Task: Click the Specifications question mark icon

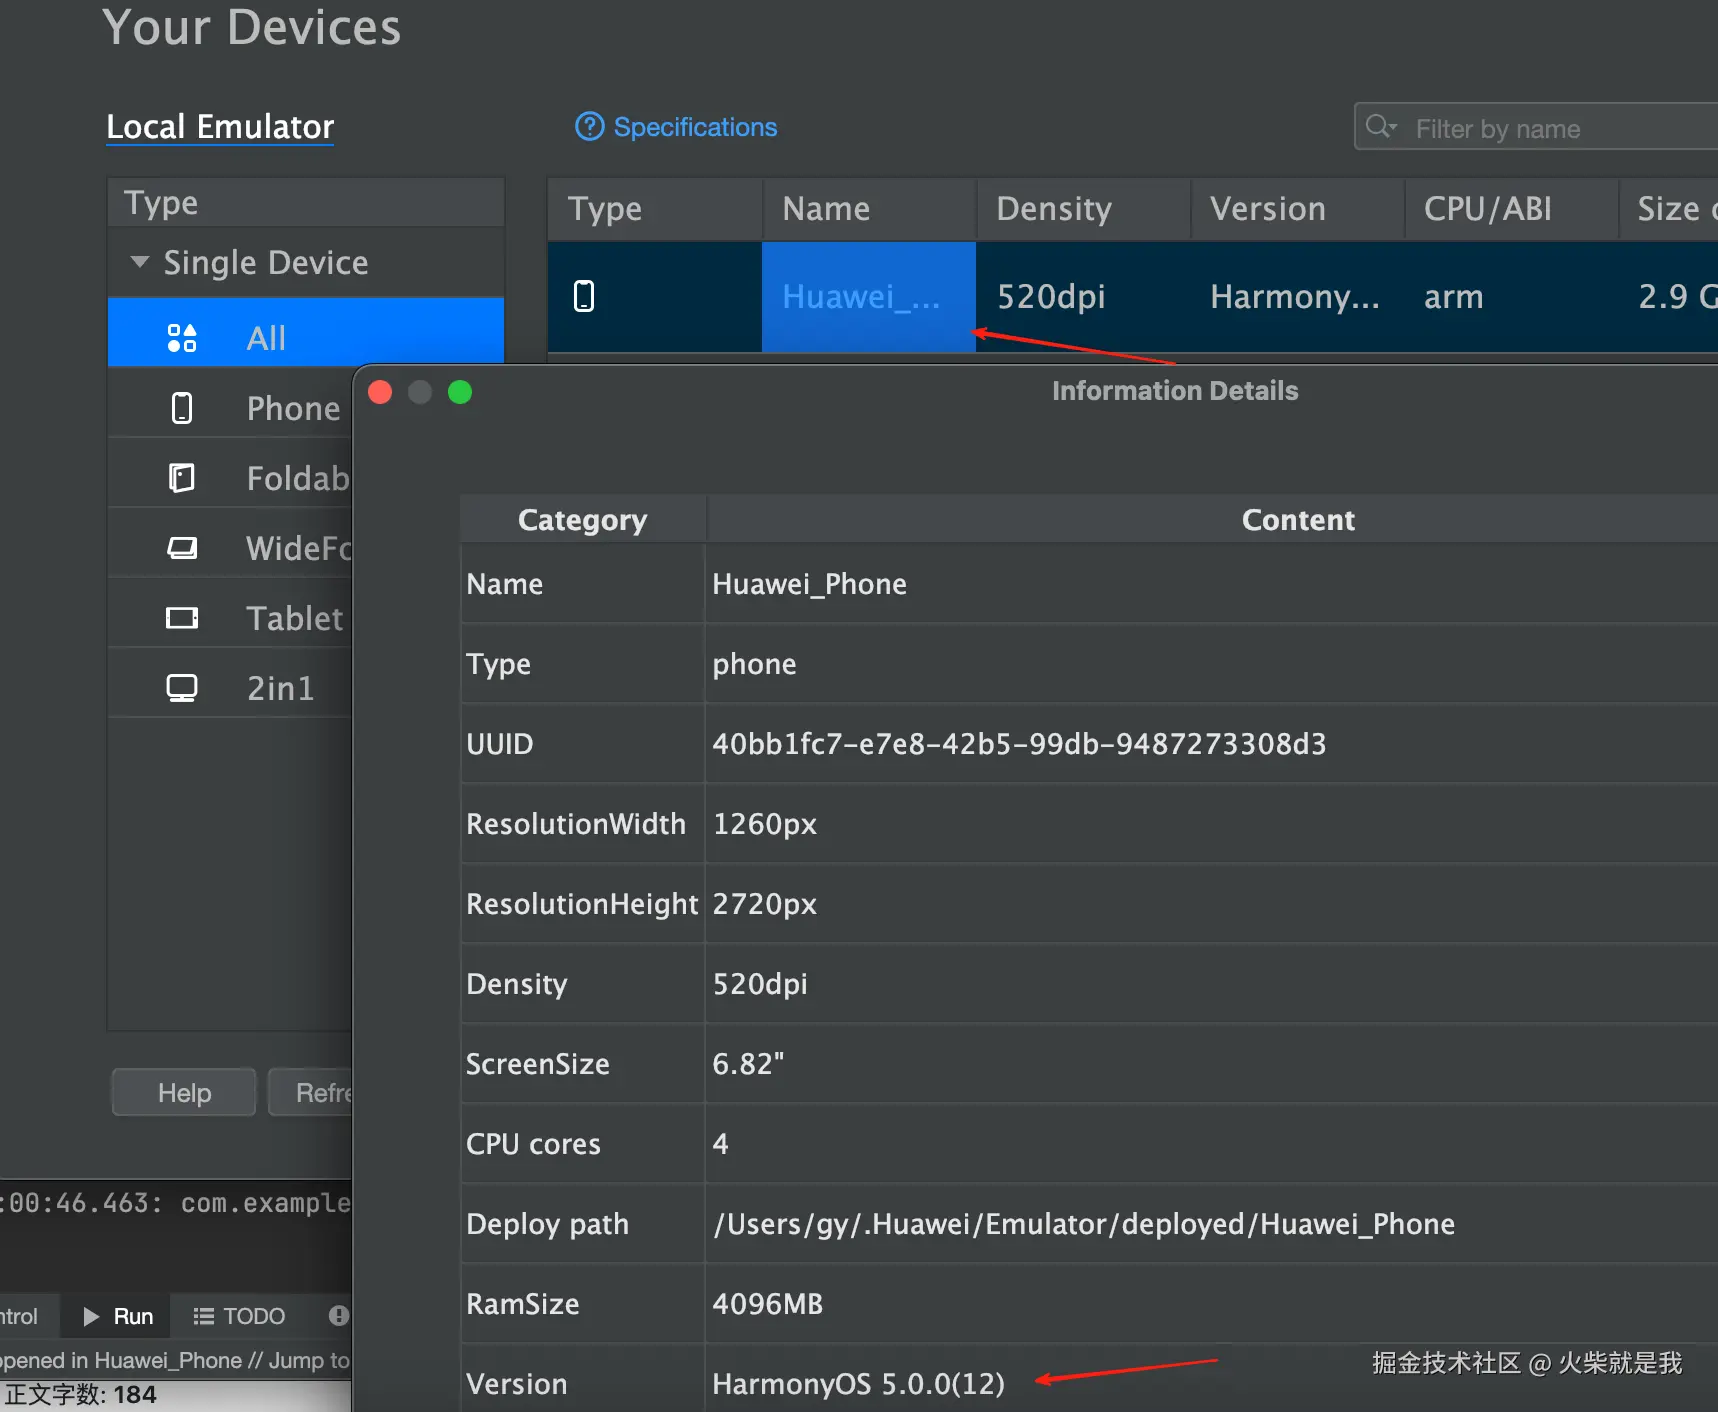Action: click(x=589, y=127)
